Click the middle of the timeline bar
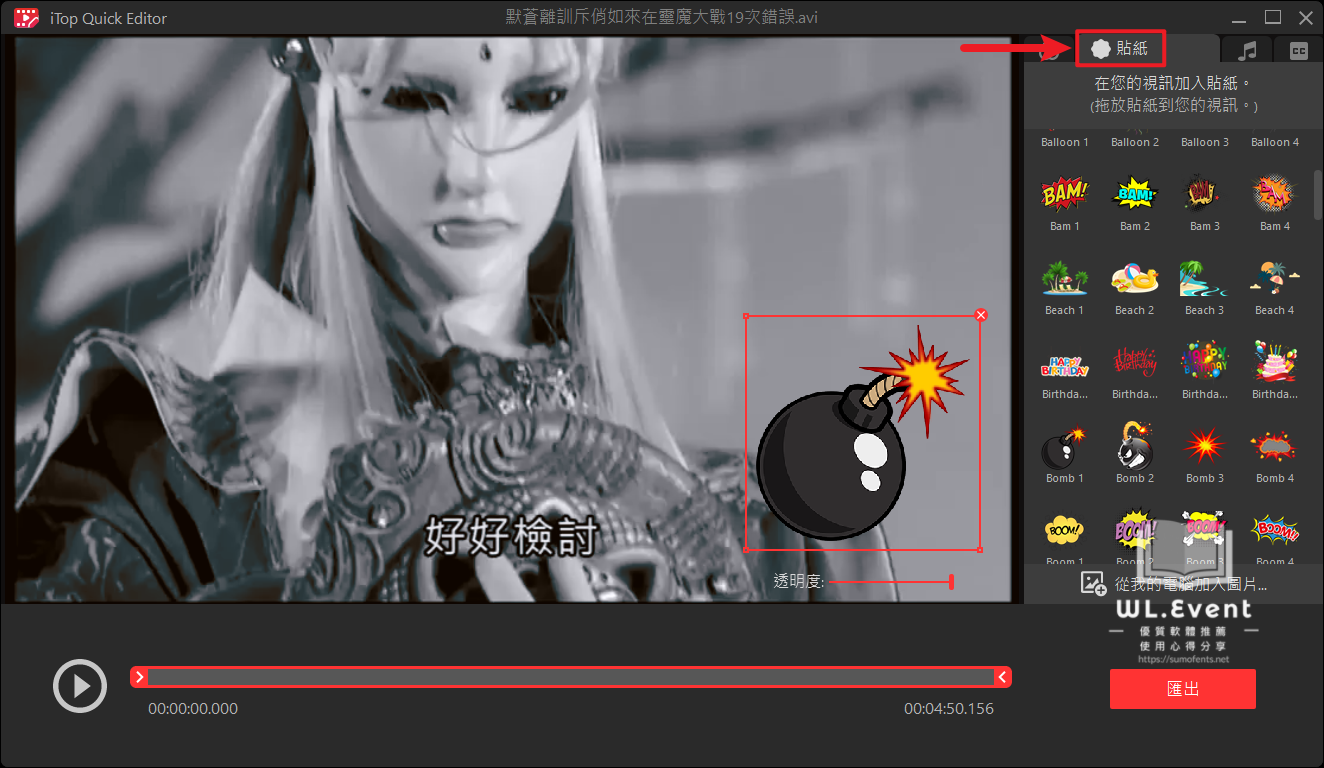The height and width of the screenshot is (768, 1324). (x=571, y=677)
